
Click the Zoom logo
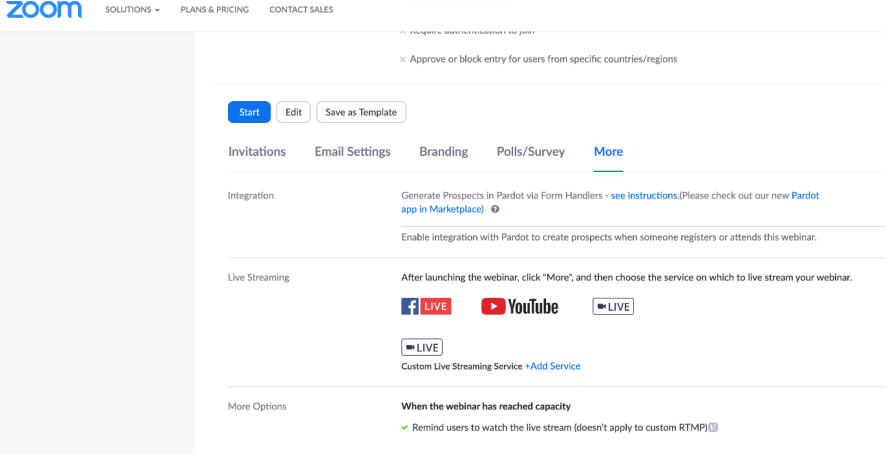point(43,10)
